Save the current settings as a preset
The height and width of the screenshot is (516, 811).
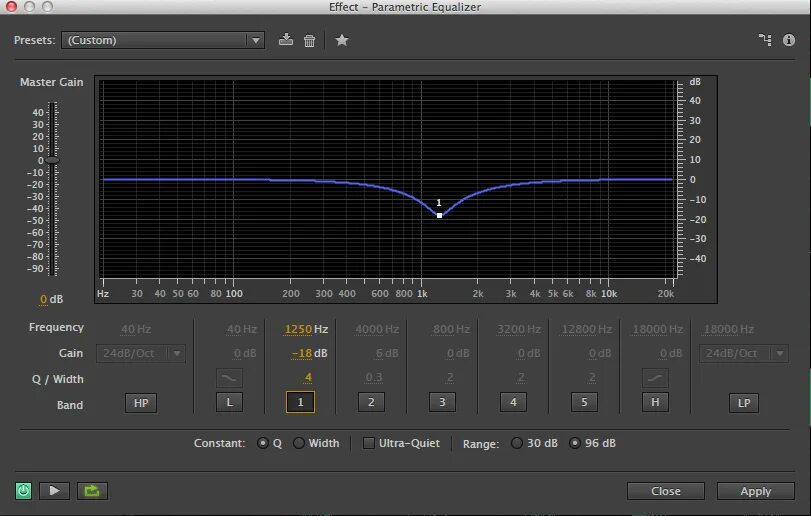pos(286,40)
